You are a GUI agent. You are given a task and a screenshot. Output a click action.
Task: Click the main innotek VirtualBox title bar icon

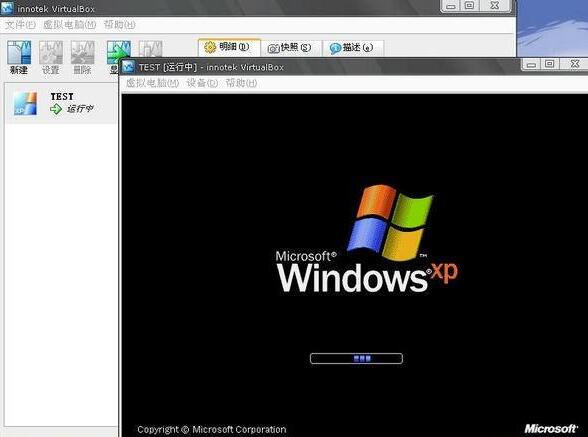point(7,8)
